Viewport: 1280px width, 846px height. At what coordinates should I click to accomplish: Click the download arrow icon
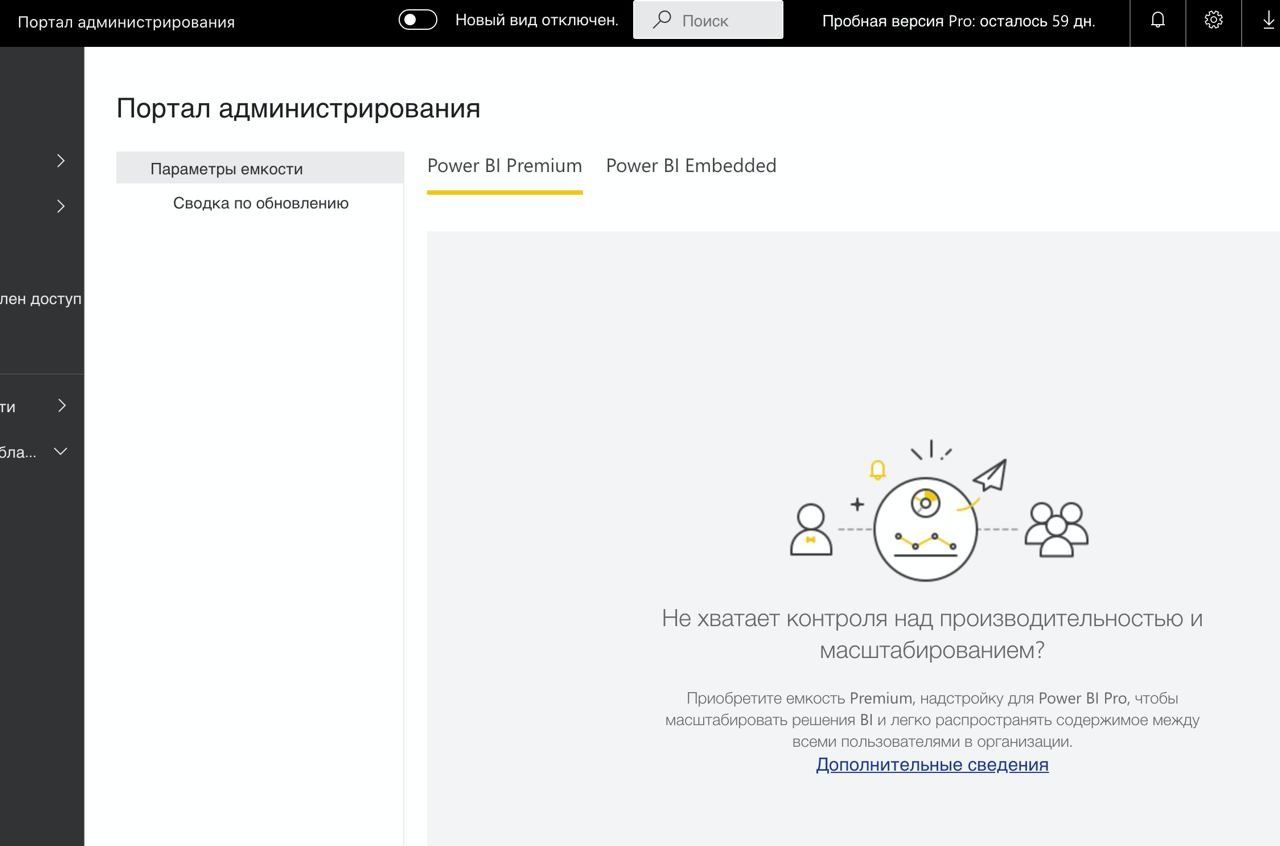(x=1268, y=20)
